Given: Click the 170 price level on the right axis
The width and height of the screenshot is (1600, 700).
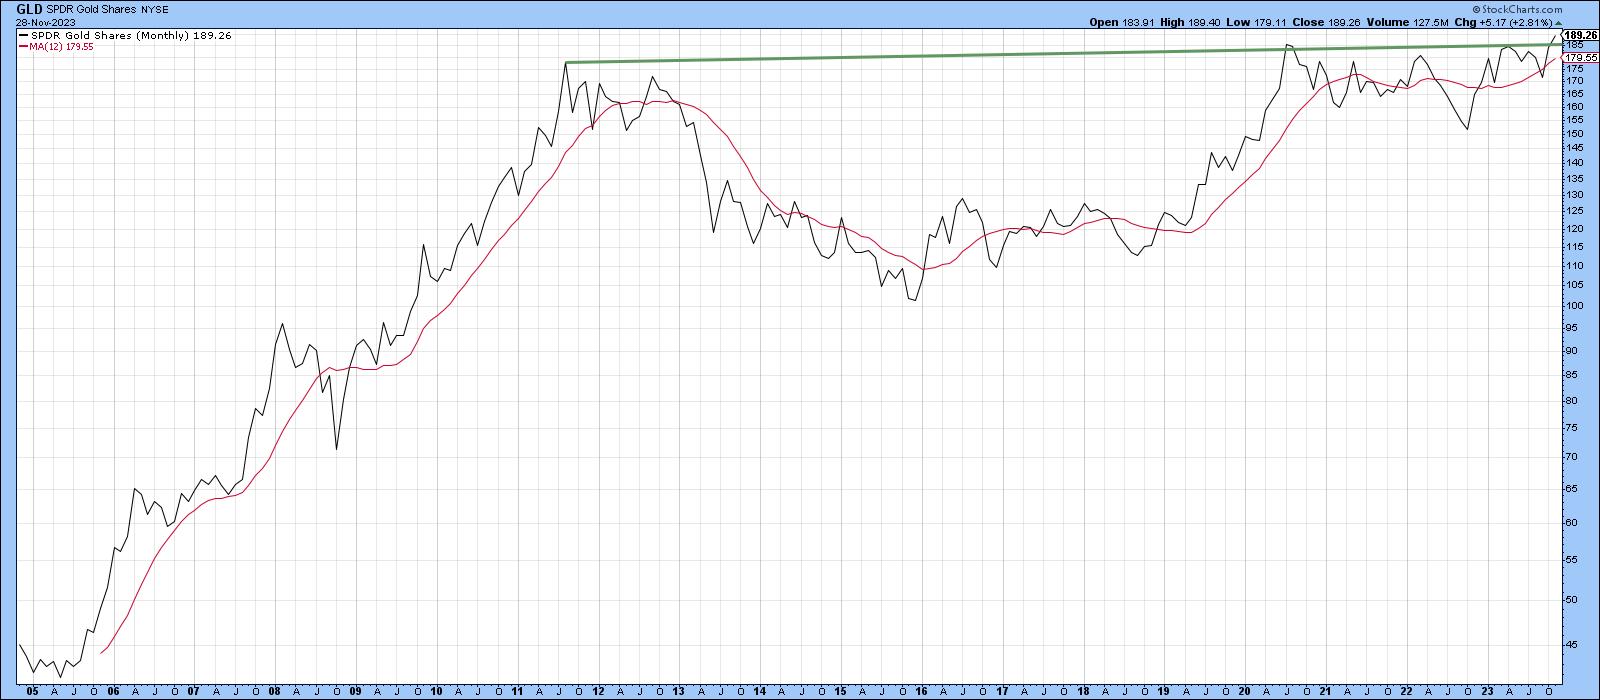Looking at the screenshot, I should [x=1575, y=80].
